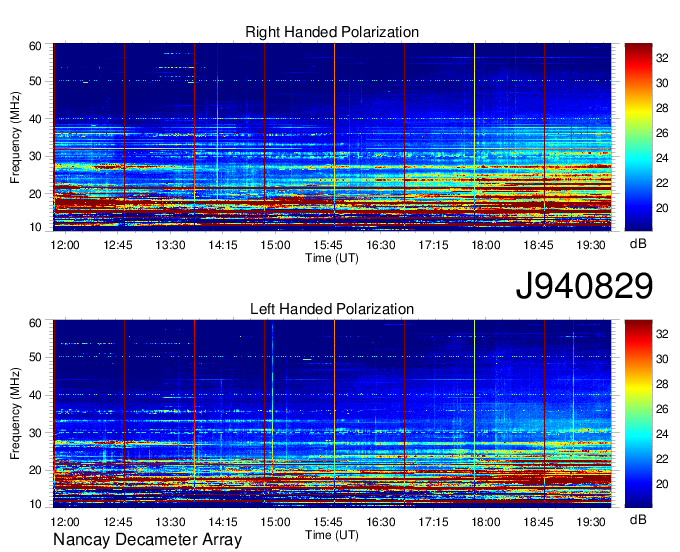Screen dimensions: 680x552
Task: Click the 60 MHz tick on the top plot
Action: click(35, 46)
